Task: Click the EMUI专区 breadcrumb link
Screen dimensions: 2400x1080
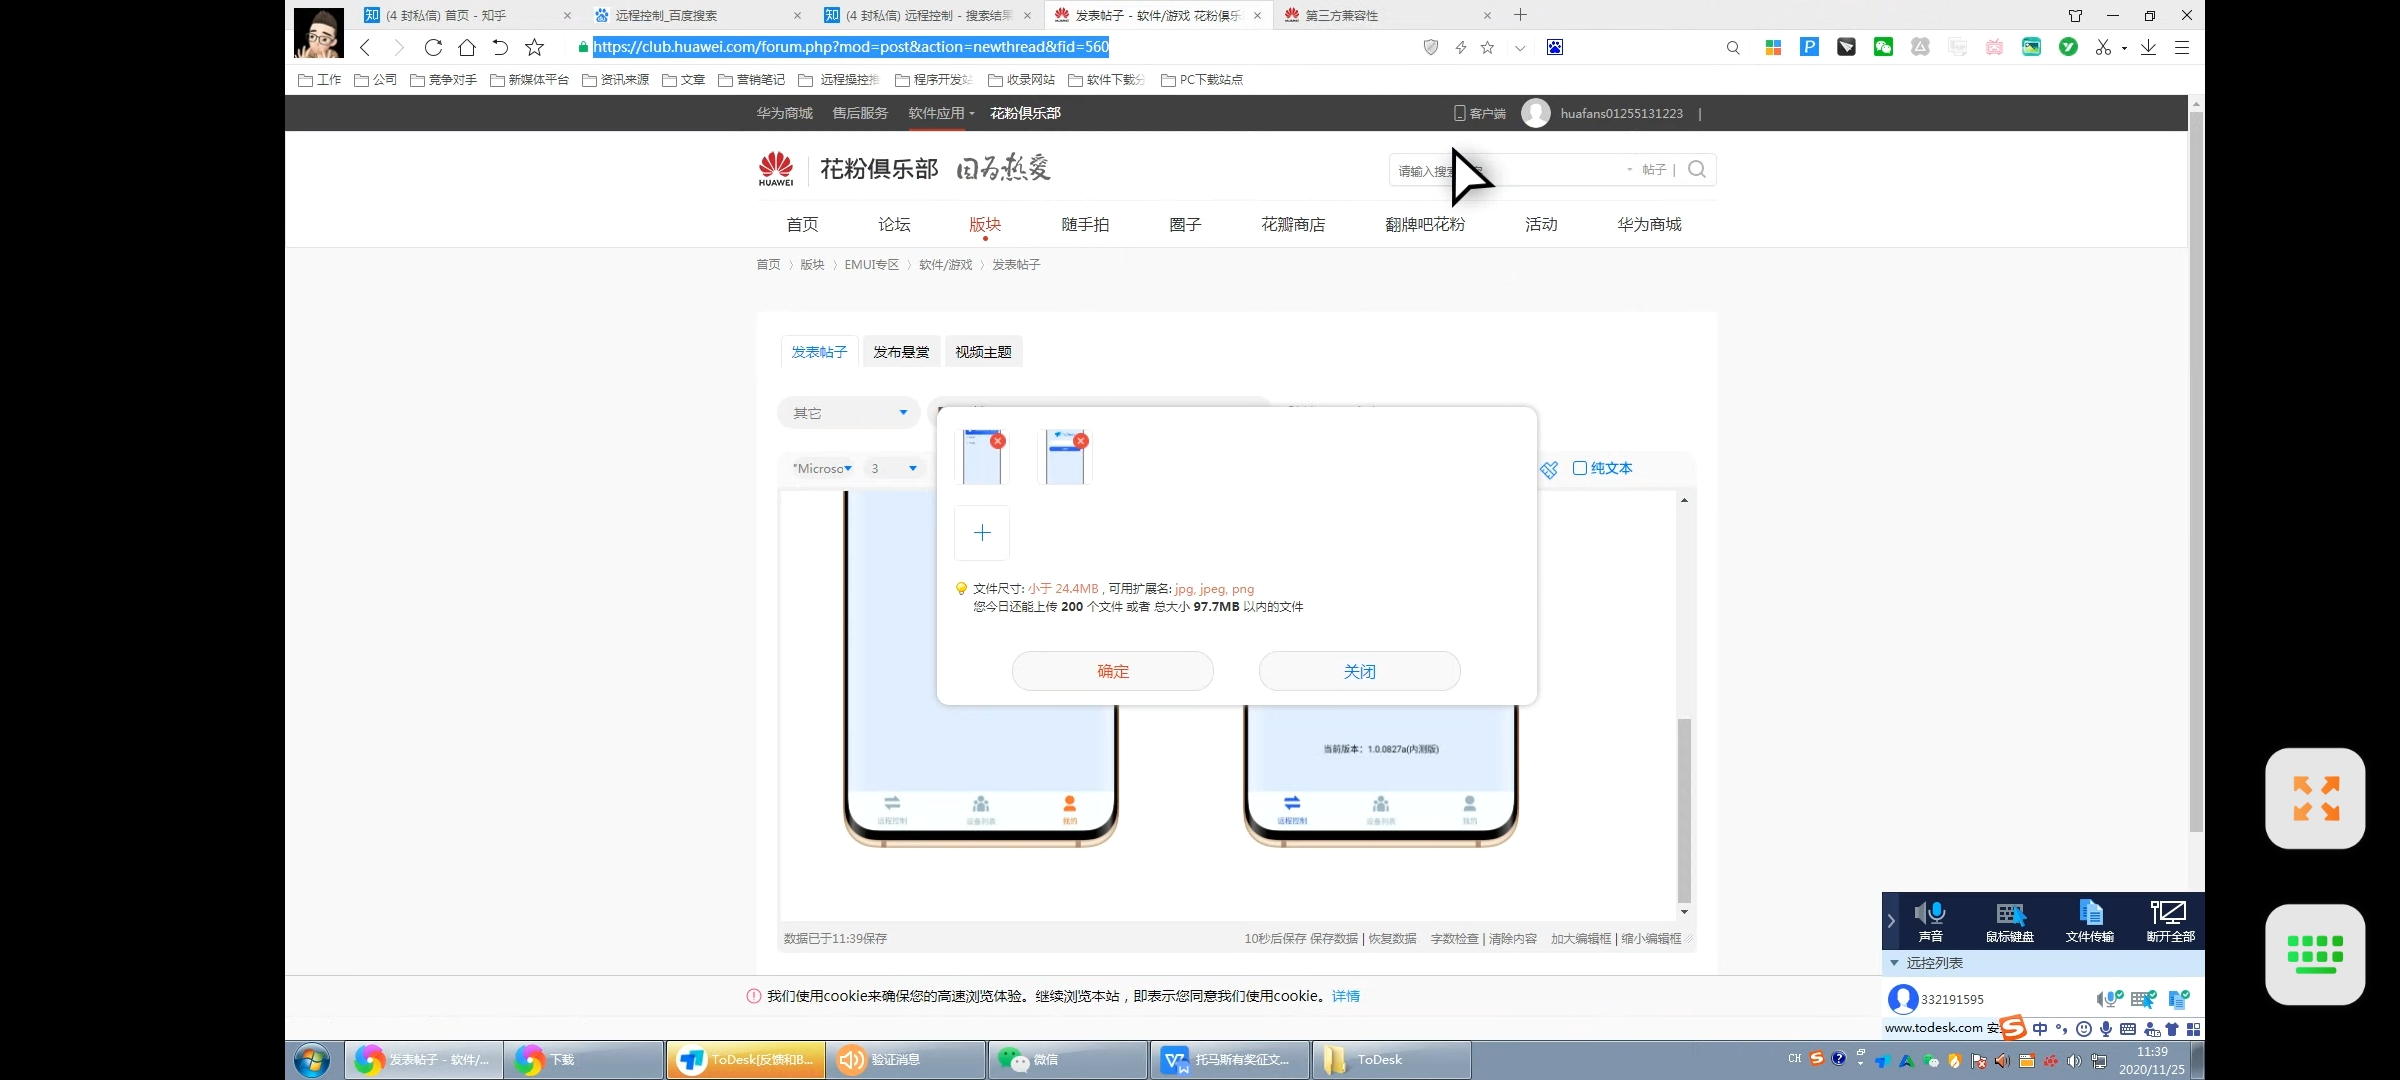Action: [871, 265]
